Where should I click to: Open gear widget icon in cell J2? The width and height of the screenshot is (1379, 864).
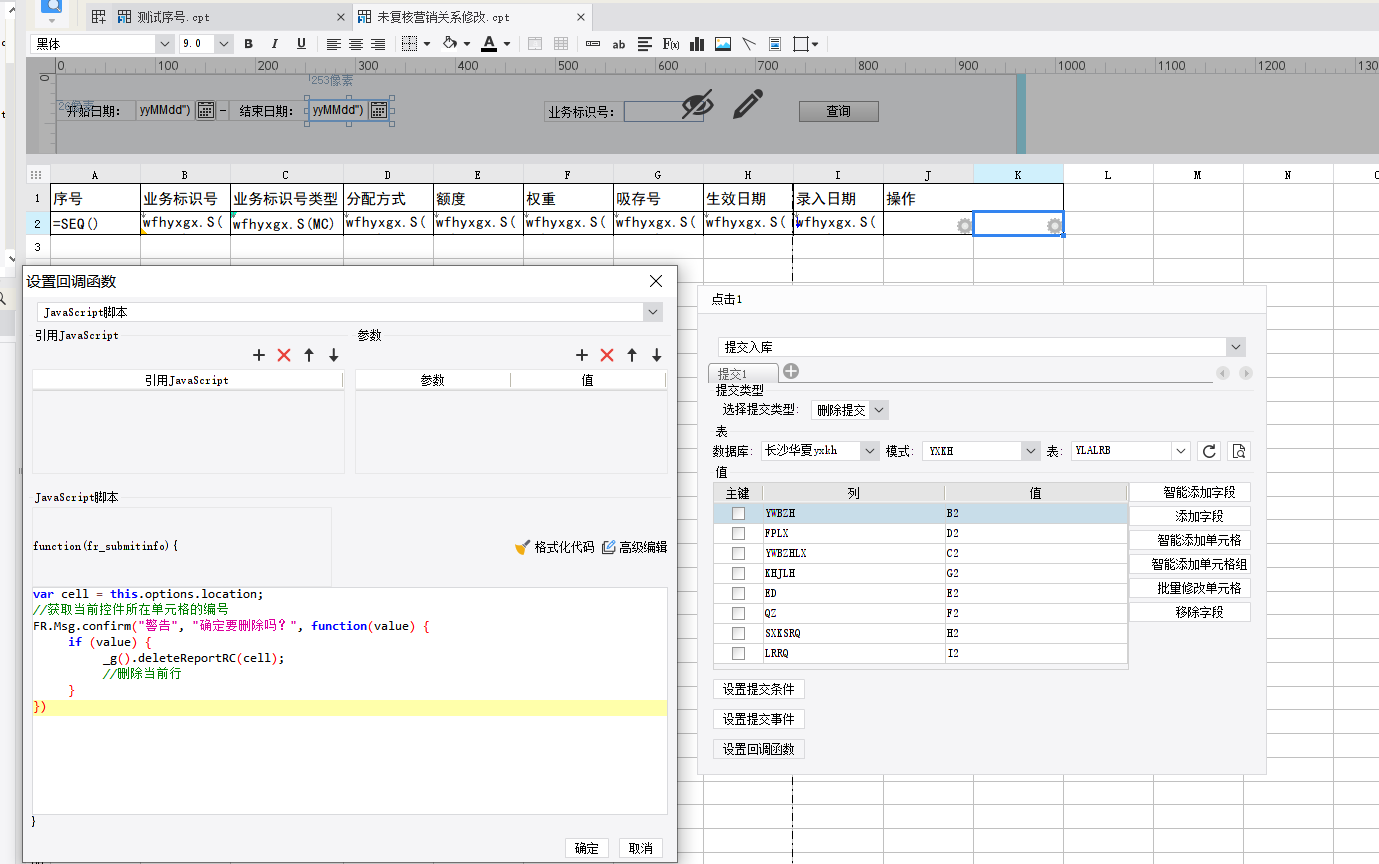click(x=964, y=226)
